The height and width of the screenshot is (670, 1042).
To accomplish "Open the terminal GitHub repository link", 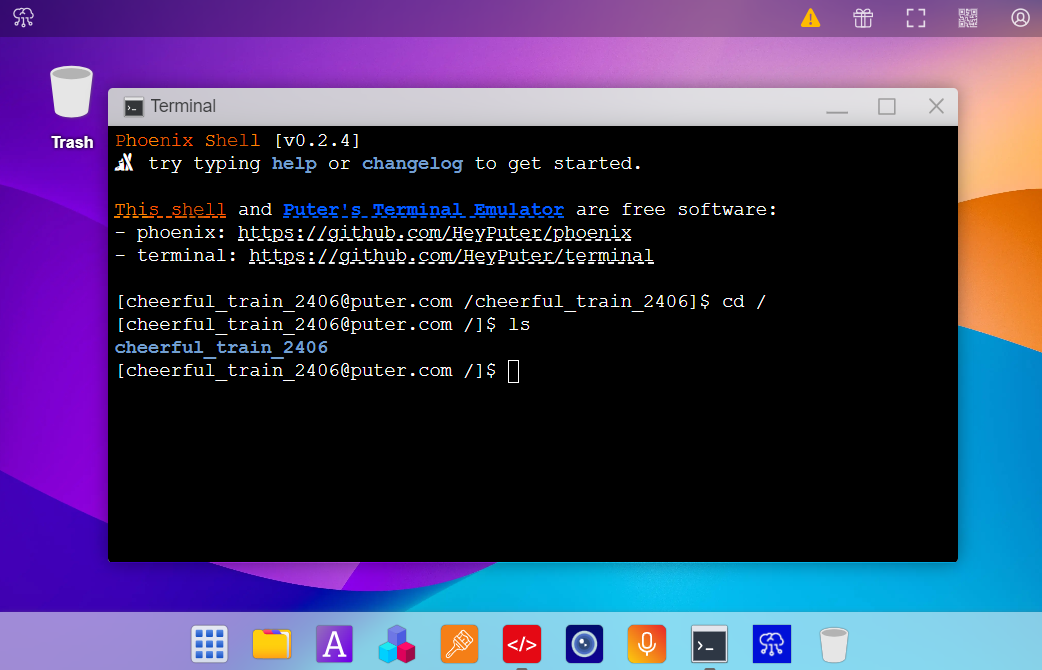I will click(451, 255).
